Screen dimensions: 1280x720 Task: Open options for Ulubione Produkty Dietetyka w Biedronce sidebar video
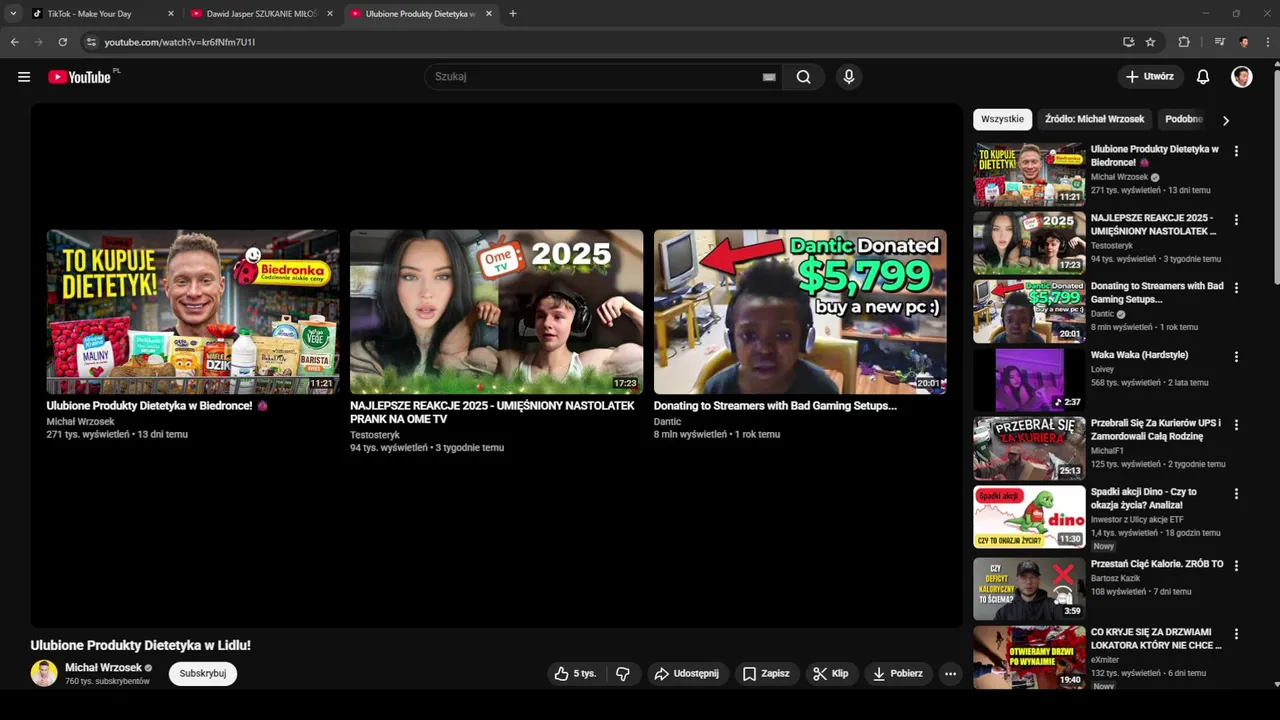(x=1236, y=151)
